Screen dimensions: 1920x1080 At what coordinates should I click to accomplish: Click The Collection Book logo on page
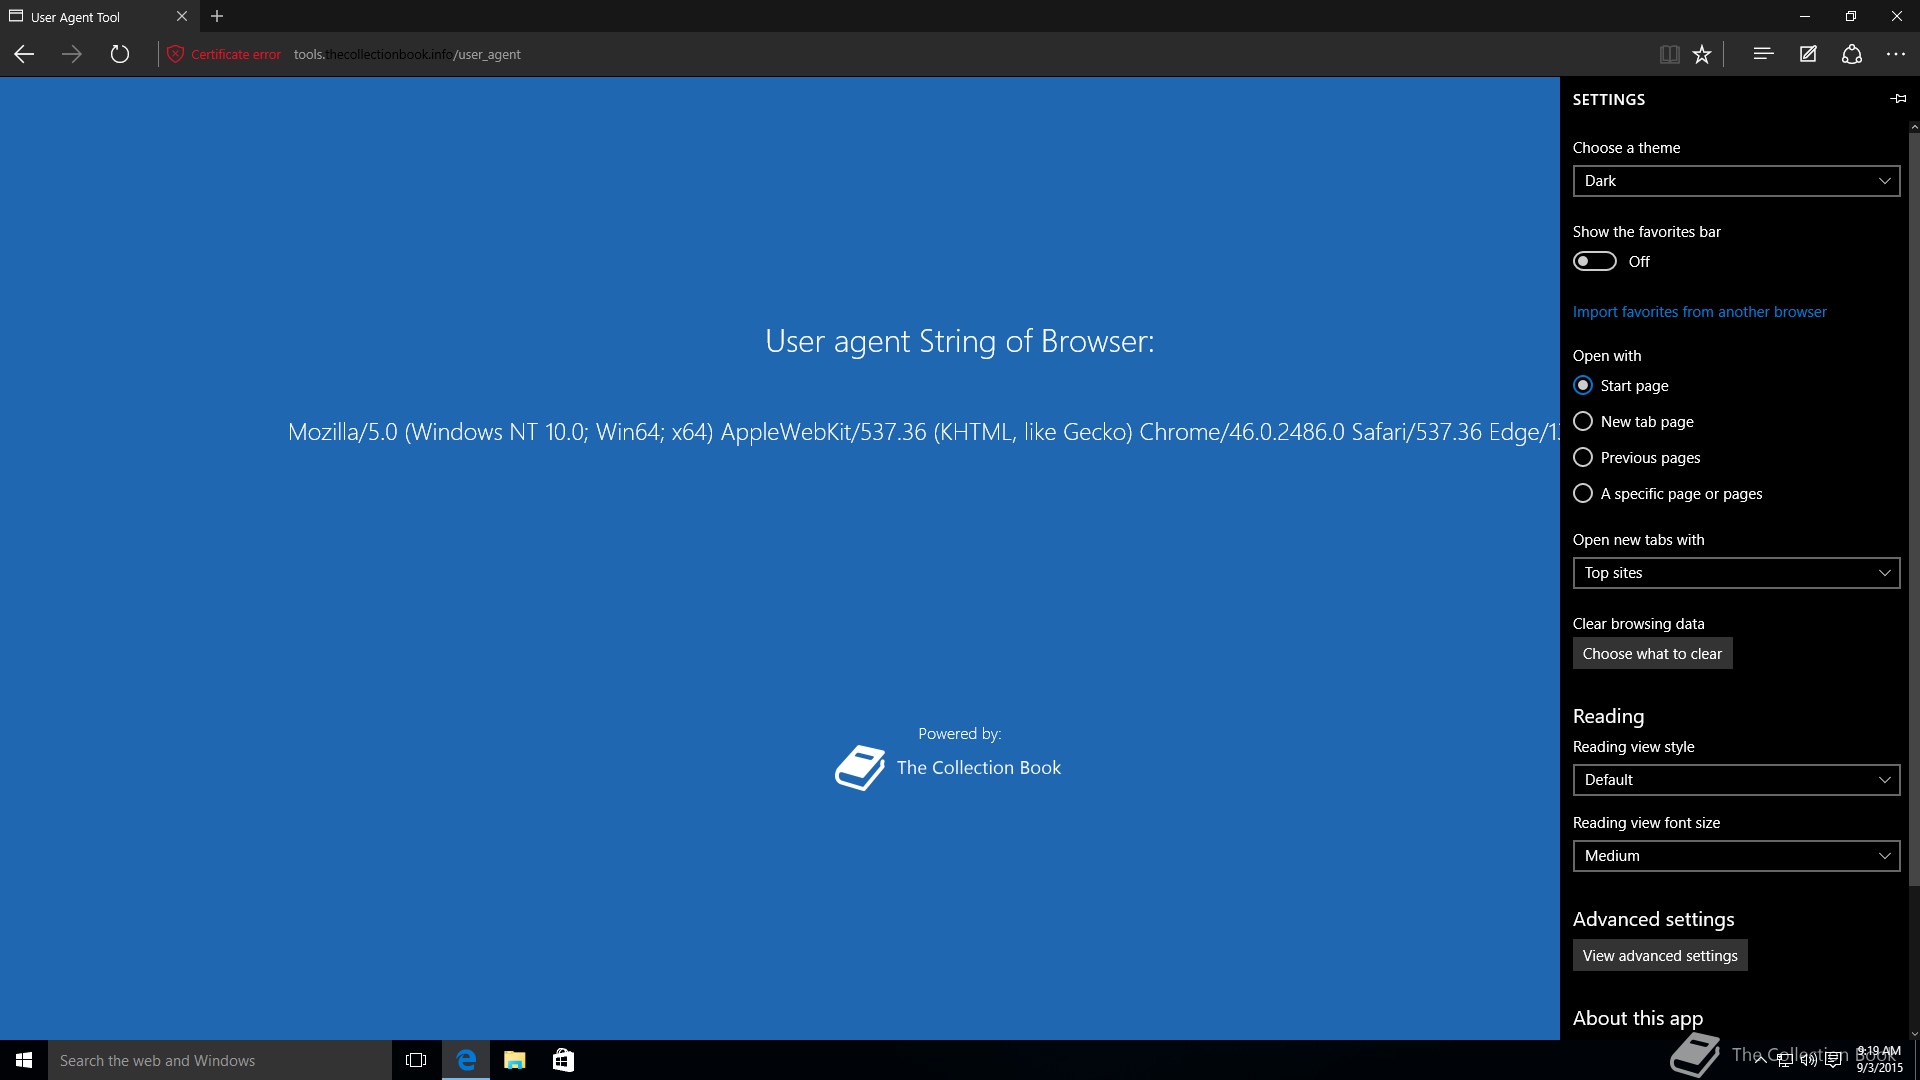coord(860,768)
